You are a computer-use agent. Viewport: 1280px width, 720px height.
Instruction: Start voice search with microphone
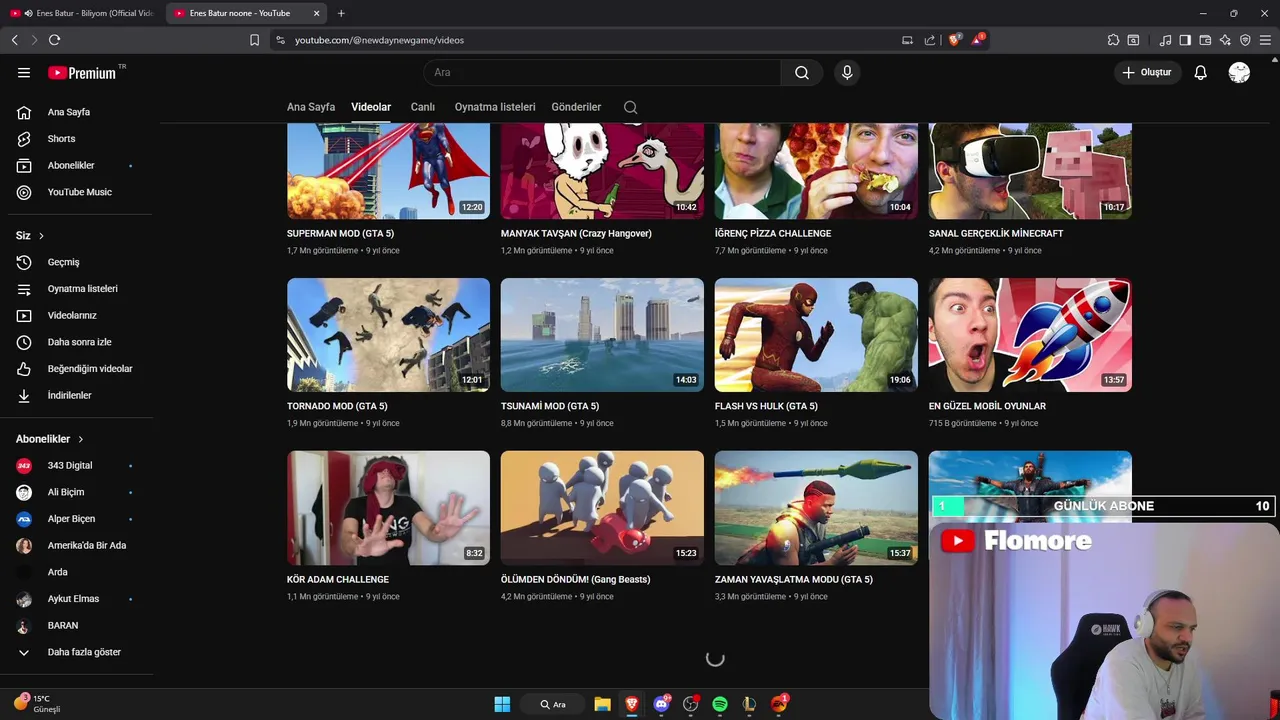(x=847, y=73)
